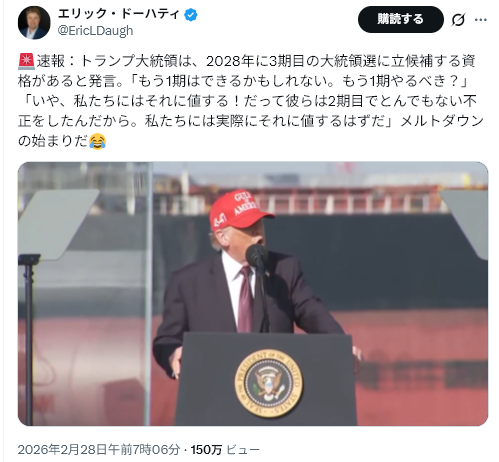
Task: Open the author's profile picture
Action: (x=34, y=22)
